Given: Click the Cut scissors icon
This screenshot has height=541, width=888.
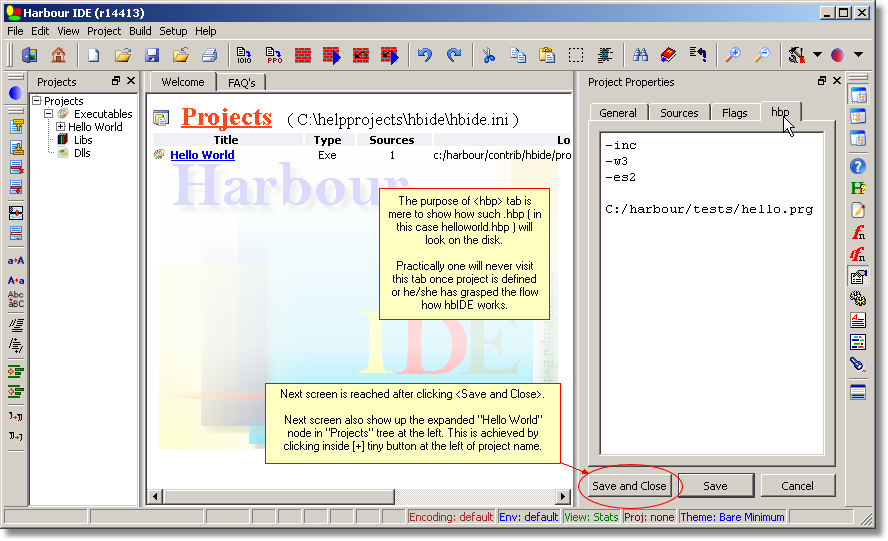Looking at the screenshot, I should pos(488,55).
